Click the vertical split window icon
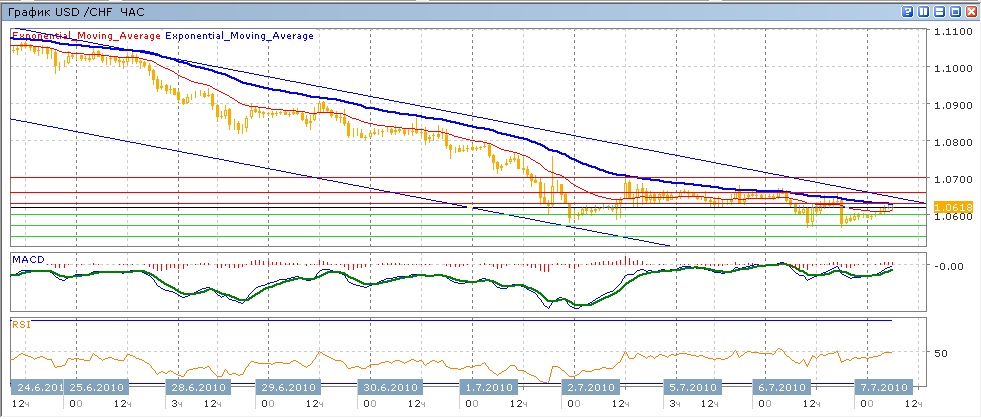The height and width of the screenshot is (419, 981). pos(923,11)
